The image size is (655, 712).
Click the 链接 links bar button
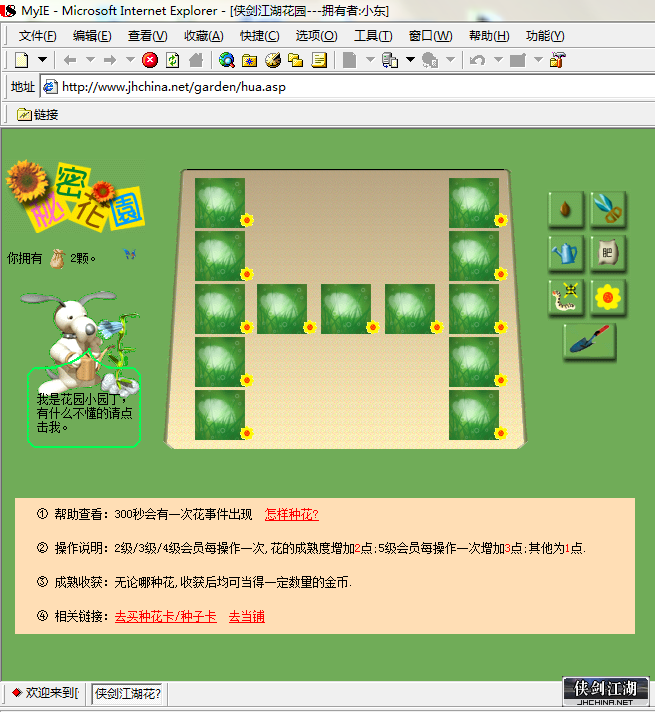(38, 114)
